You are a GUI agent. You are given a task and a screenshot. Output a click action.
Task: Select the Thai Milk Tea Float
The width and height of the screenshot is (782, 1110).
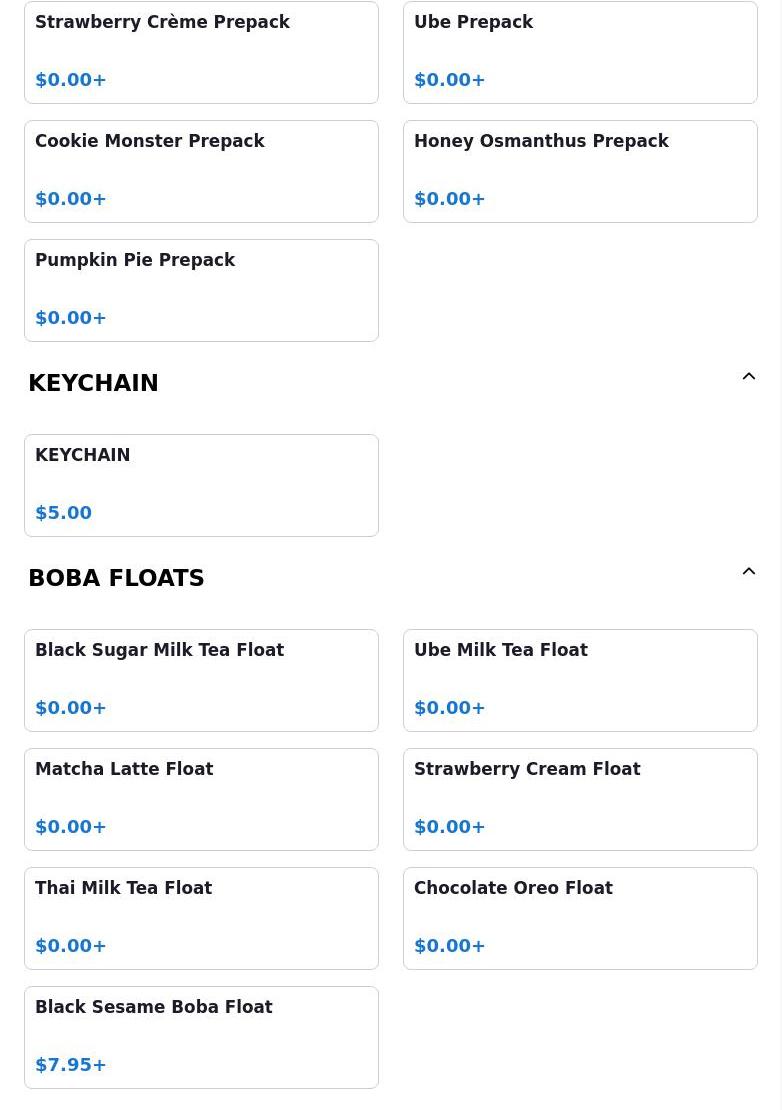coord(201,918)
